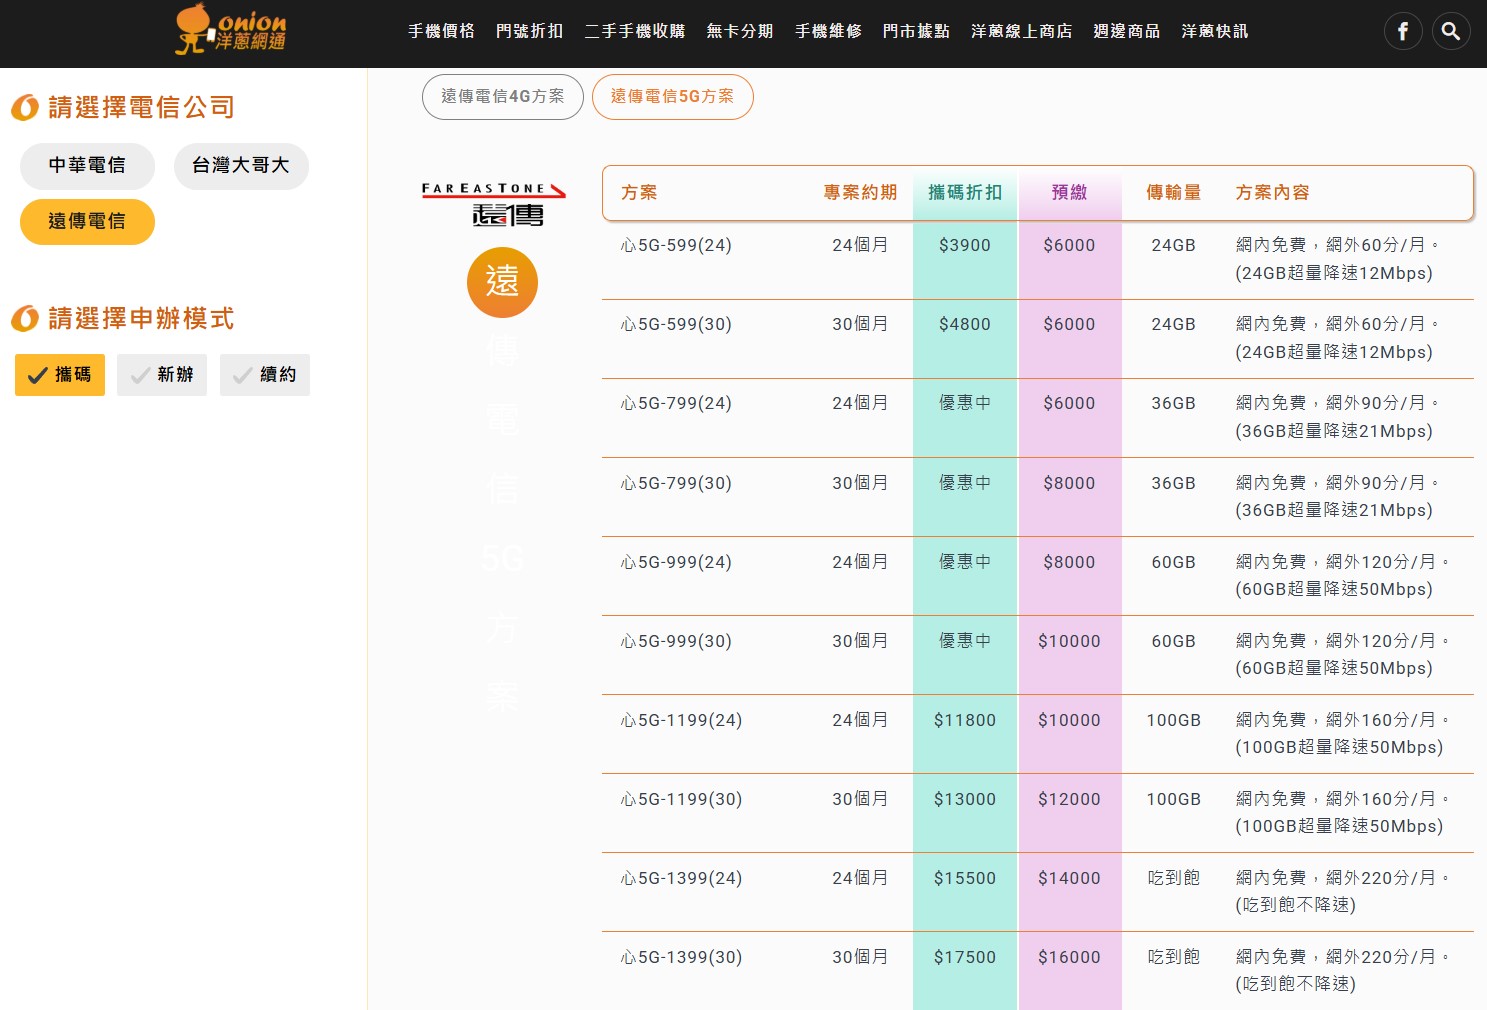This screenshot has height=1010, width=1487.
Task: Open 門市據點 menu
Action: (916, 31)
